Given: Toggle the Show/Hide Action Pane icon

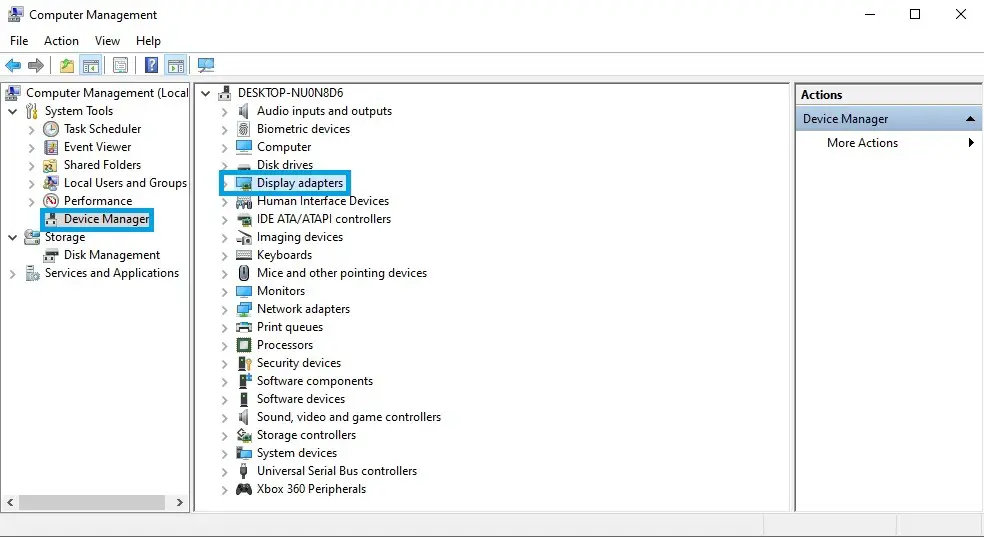Looking at the screenshot, I should tap(176, 65).
